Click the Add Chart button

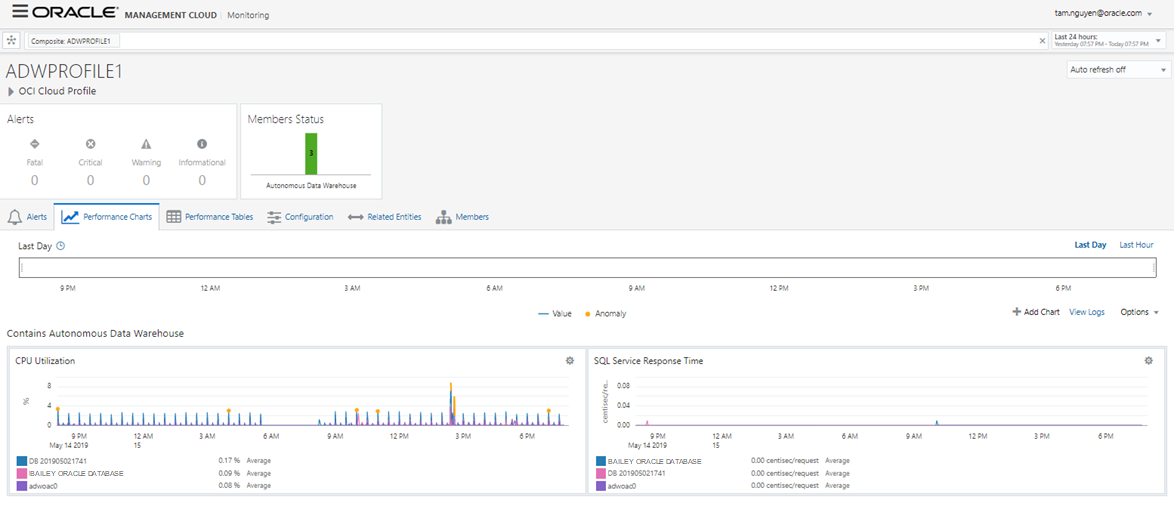point(1036,313)
